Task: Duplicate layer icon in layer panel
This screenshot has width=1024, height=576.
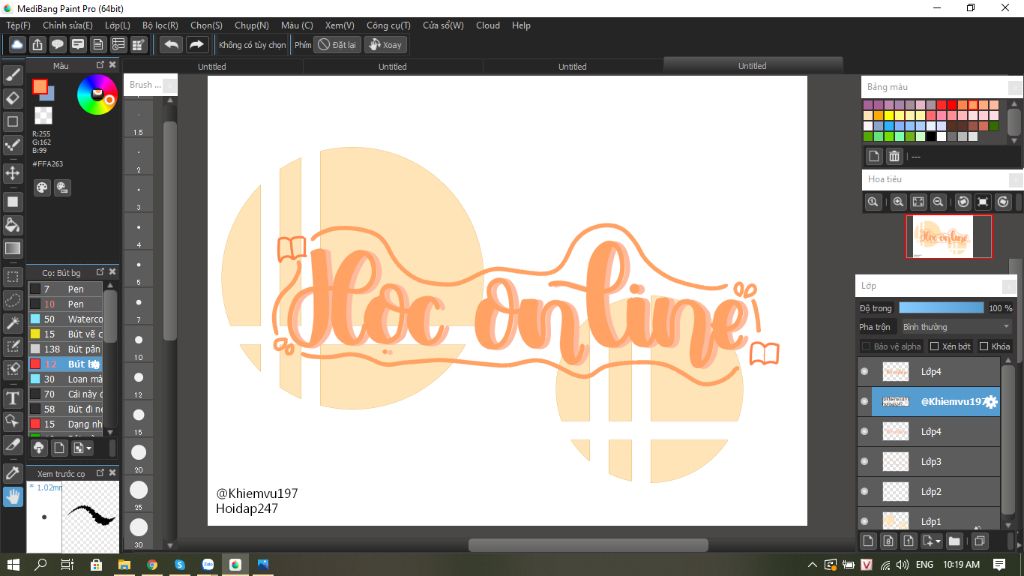Action: (x=979, y=541)
